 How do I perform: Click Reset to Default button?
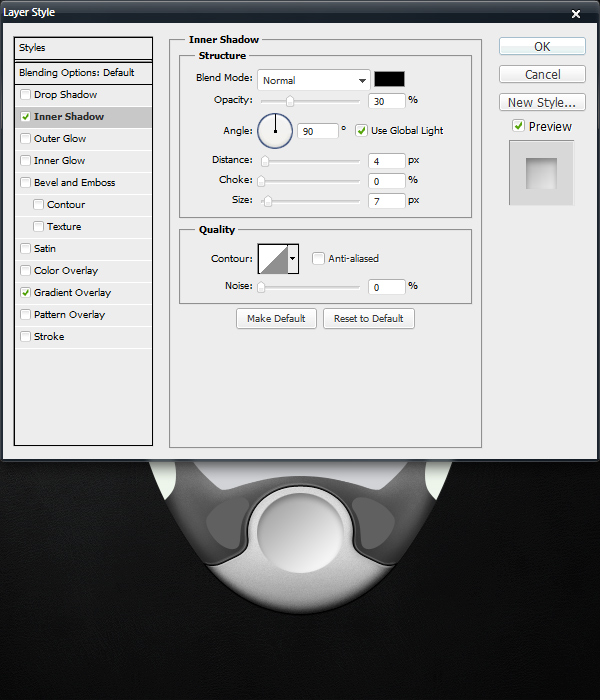(x=369, y=318)
